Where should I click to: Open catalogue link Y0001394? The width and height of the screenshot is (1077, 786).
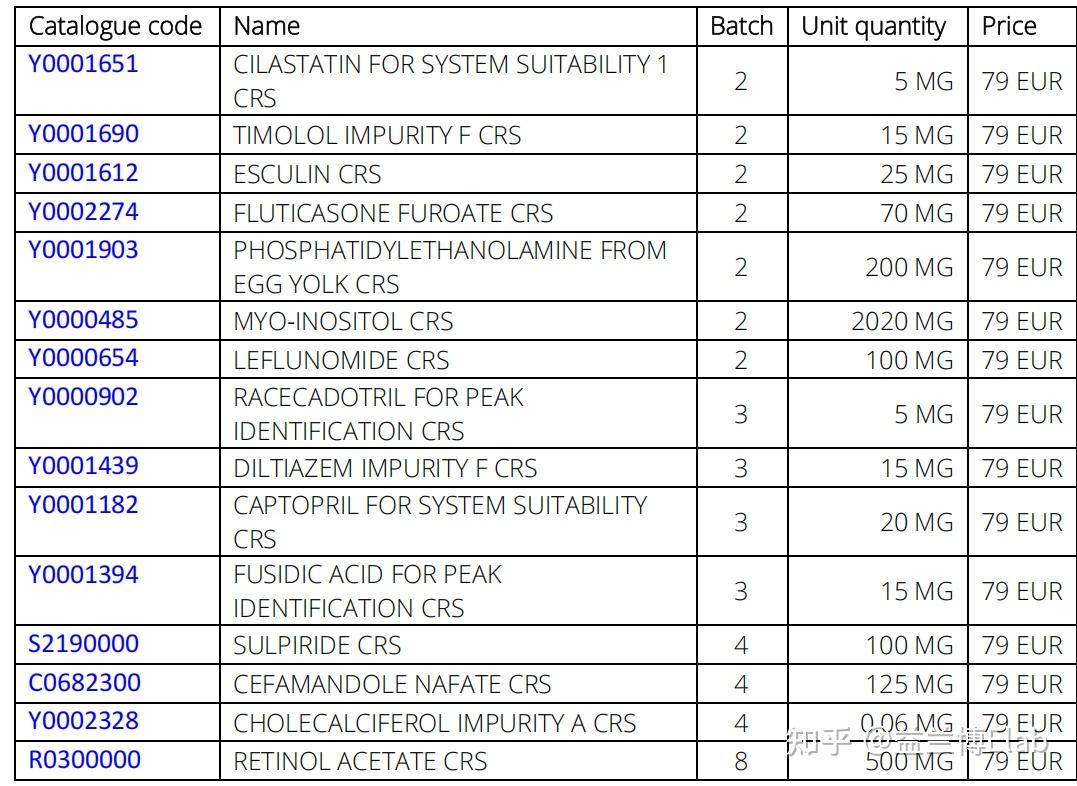click(83, 574)
